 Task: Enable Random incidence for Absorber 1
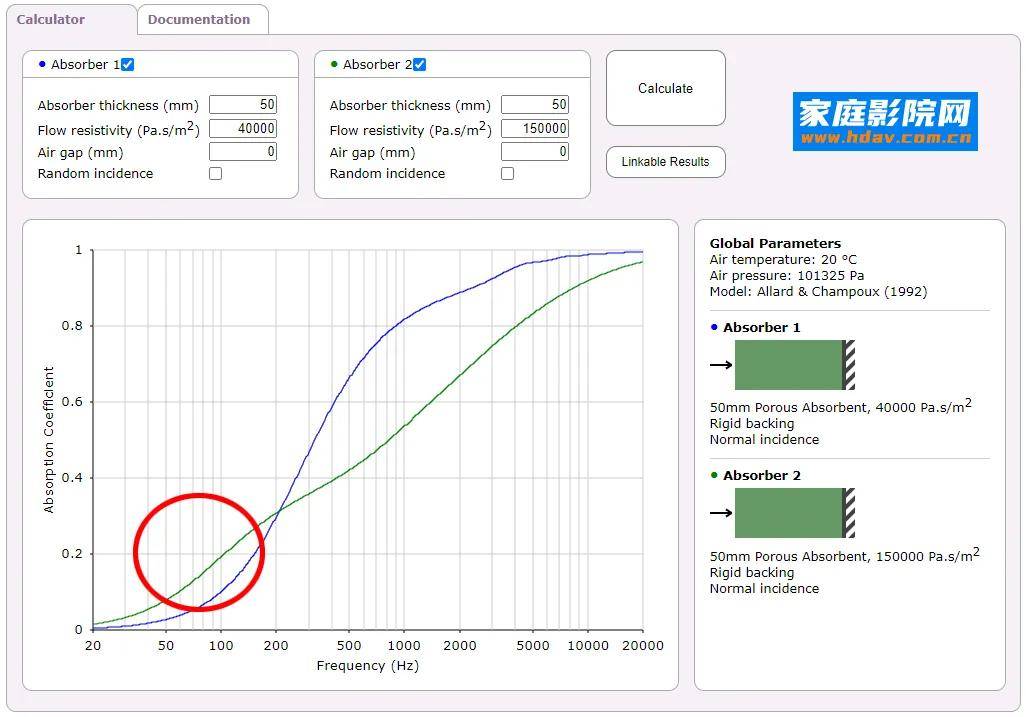coord(215,174)
